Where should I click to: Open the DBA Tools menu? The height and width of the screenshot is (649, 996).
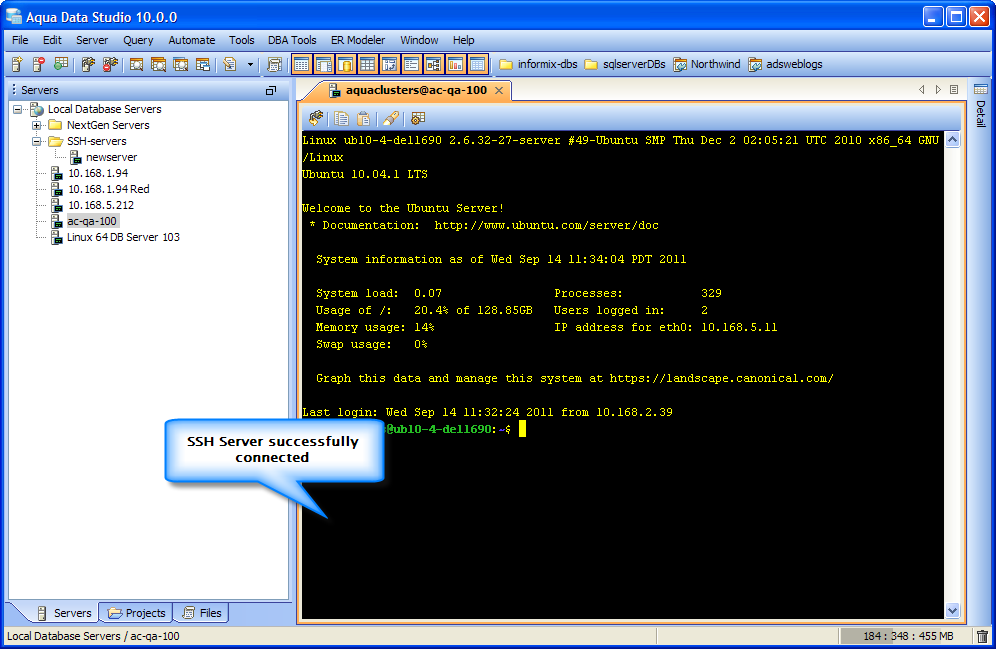coord(292,40)
